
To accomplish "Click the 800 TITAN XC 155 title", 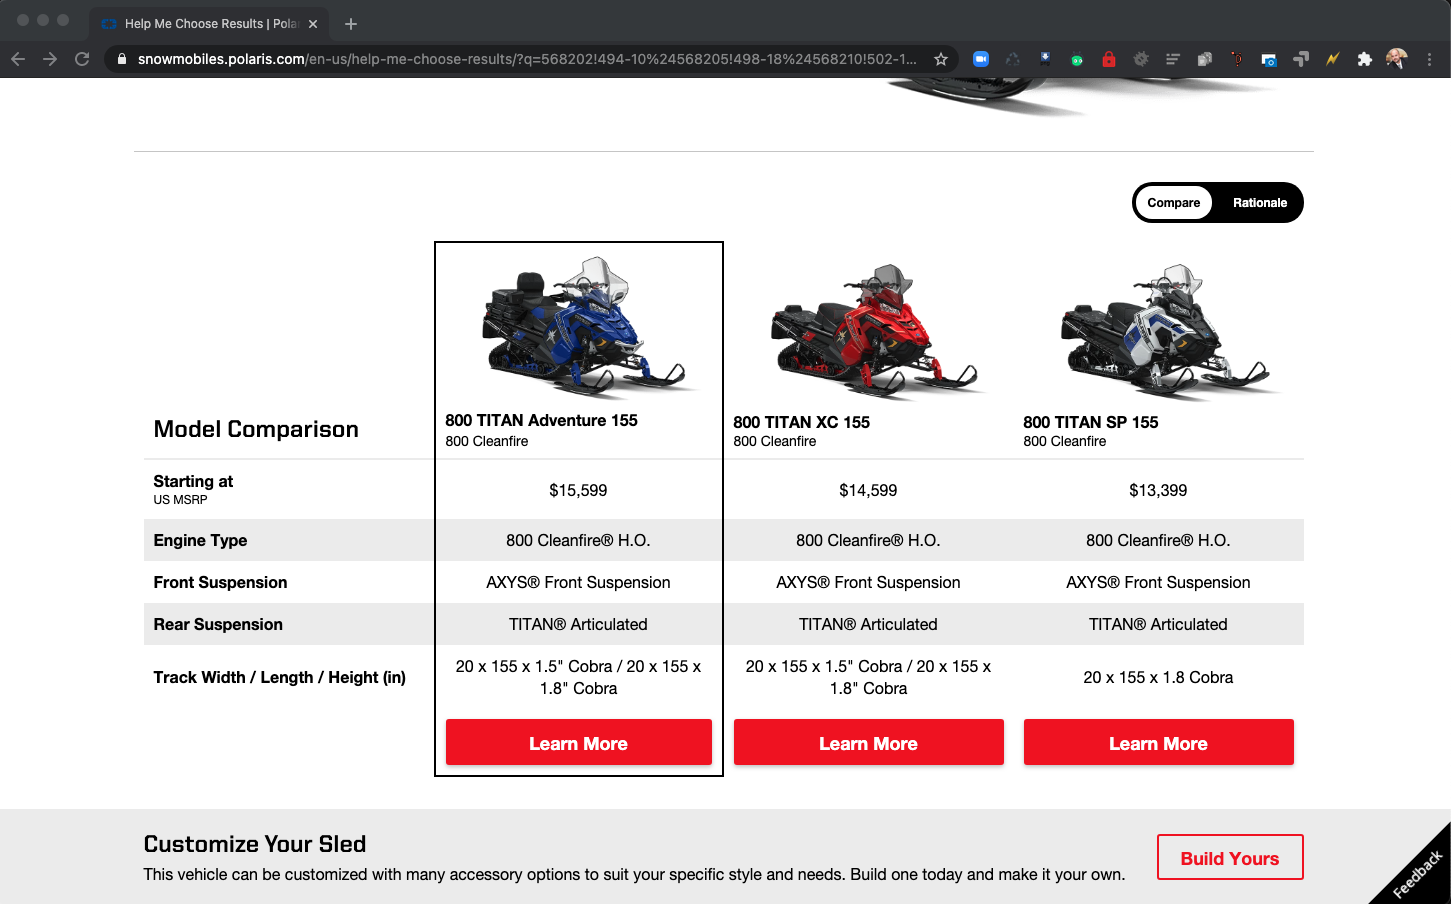I will (x=802, y=423).
